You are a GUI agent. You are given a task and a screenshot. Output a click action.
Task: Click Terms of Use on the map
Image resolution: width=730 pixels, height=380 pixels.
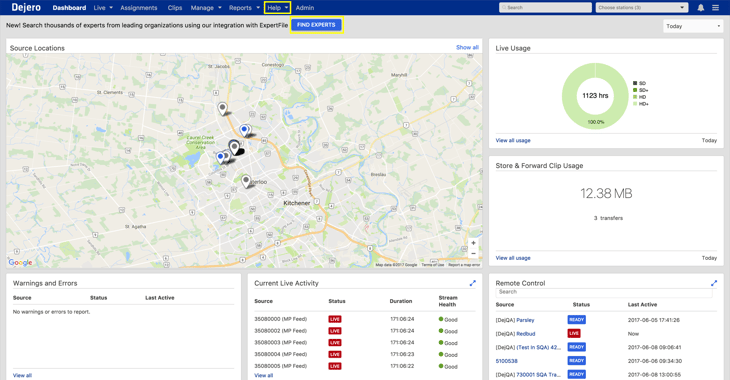click(x=433, y=265)
